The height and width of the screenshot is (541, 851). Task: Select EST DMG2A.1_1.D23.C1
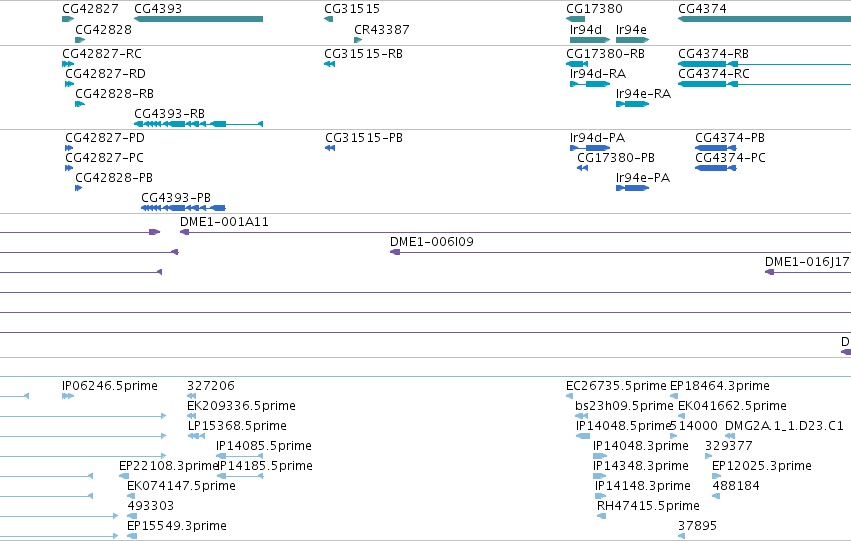click(x=730, y=436)
